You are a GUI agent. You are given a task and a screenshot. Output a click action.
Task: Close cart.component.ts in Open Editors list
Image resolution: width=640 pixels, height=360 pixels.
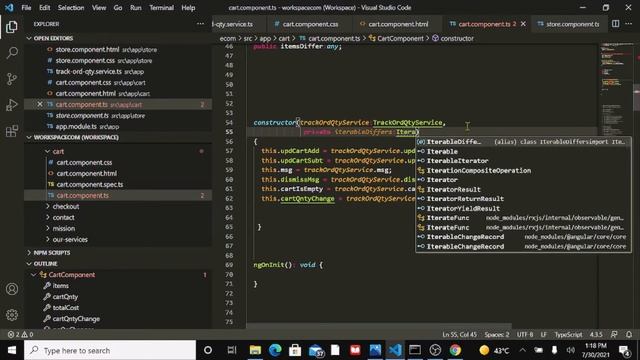[40, 104]
